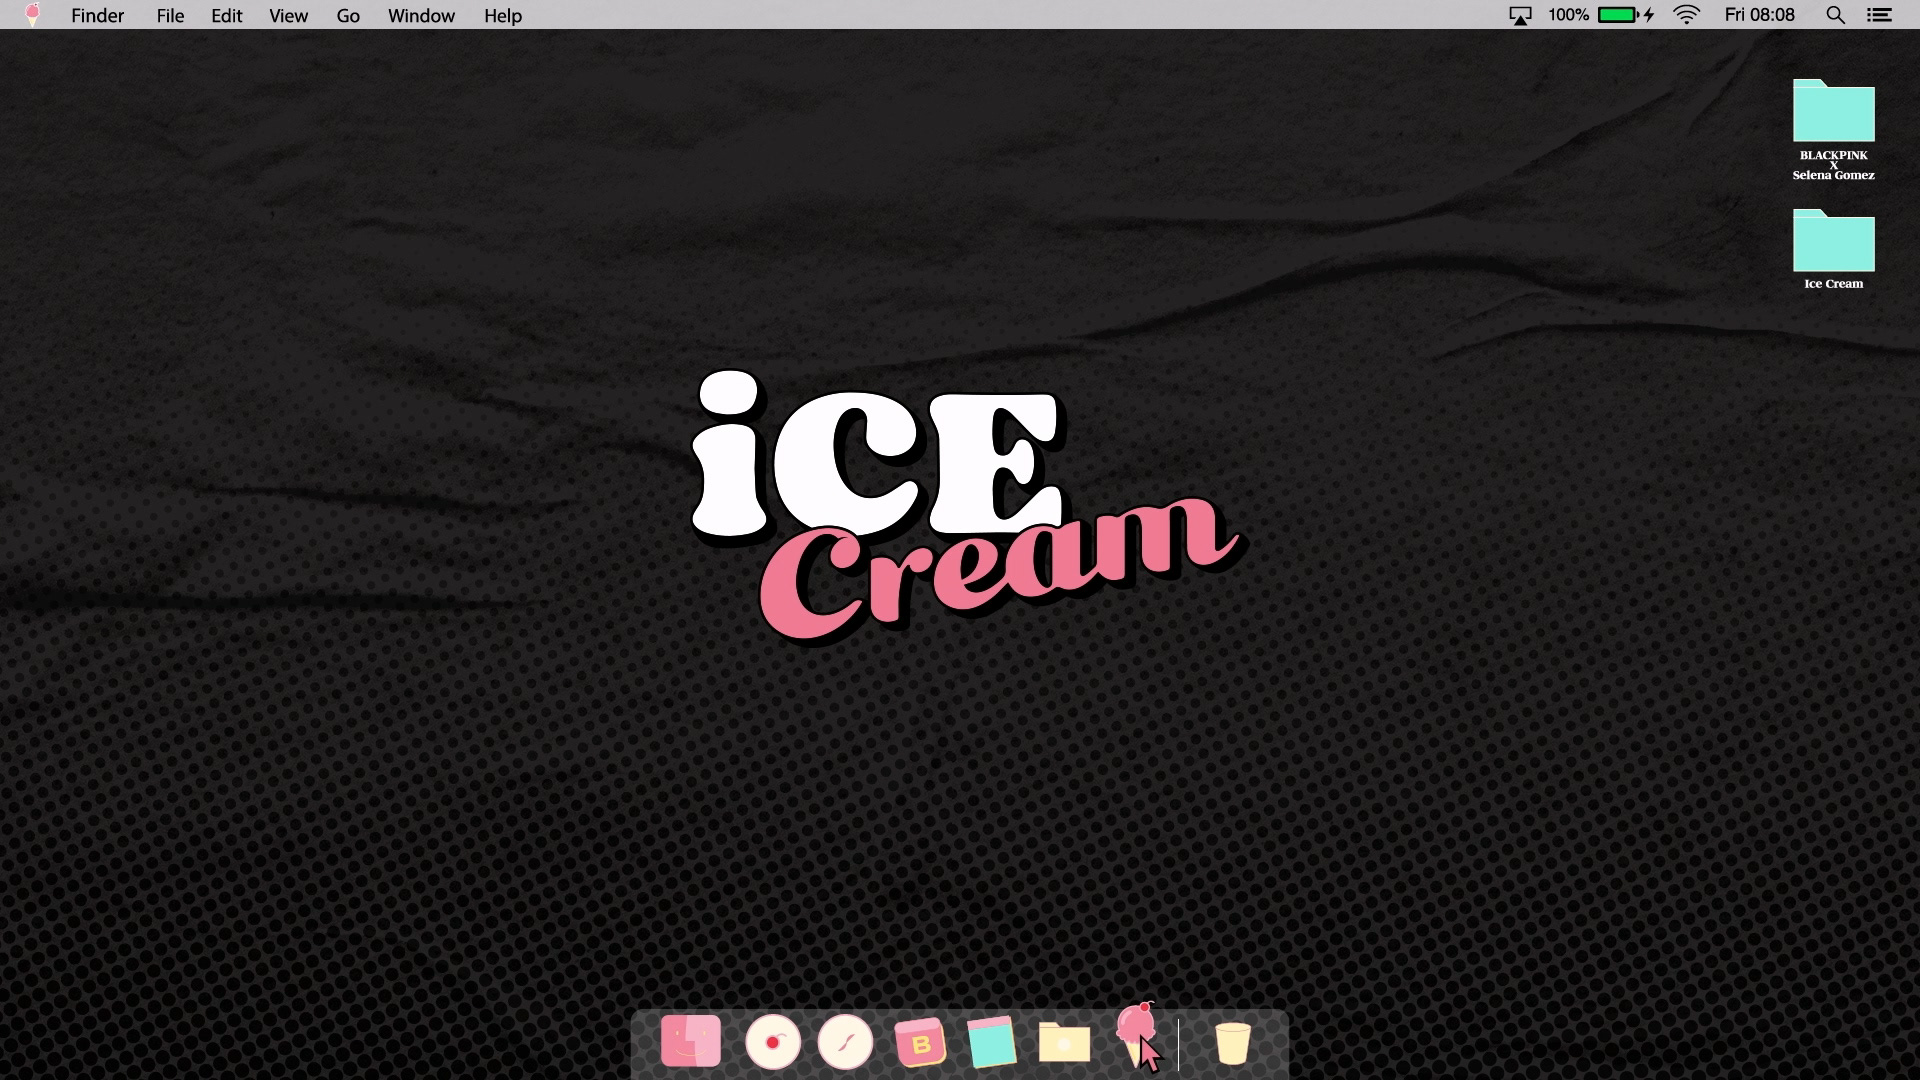The height and width of the screenshot is (1080, 1920).
Task: Click the Fri 08:08 clock
Action: point(1760,15)
